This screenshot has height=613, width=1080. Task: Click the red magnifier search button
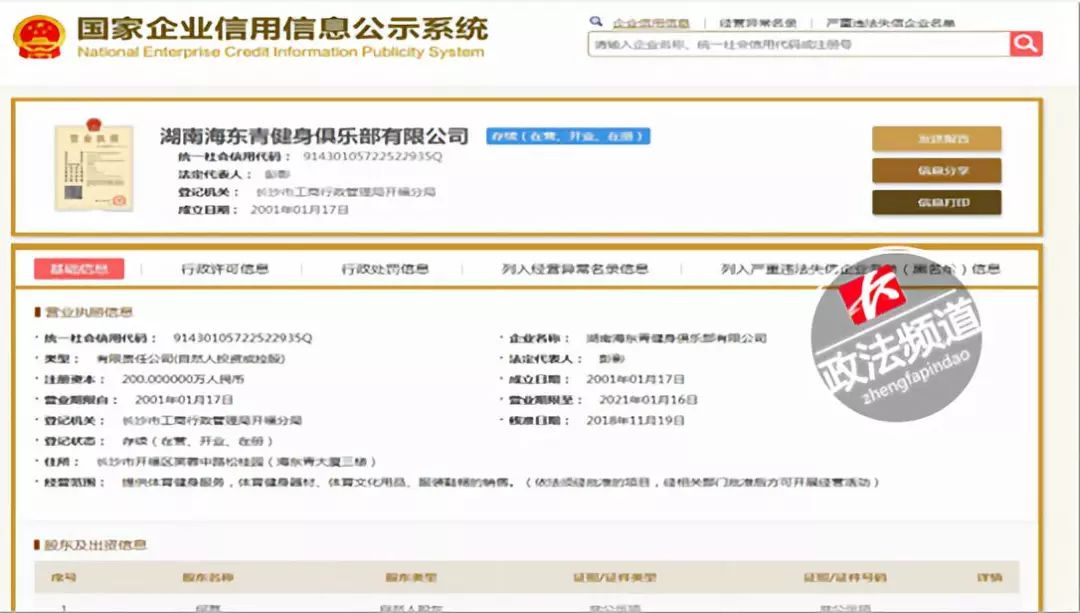click(1026, 44)
